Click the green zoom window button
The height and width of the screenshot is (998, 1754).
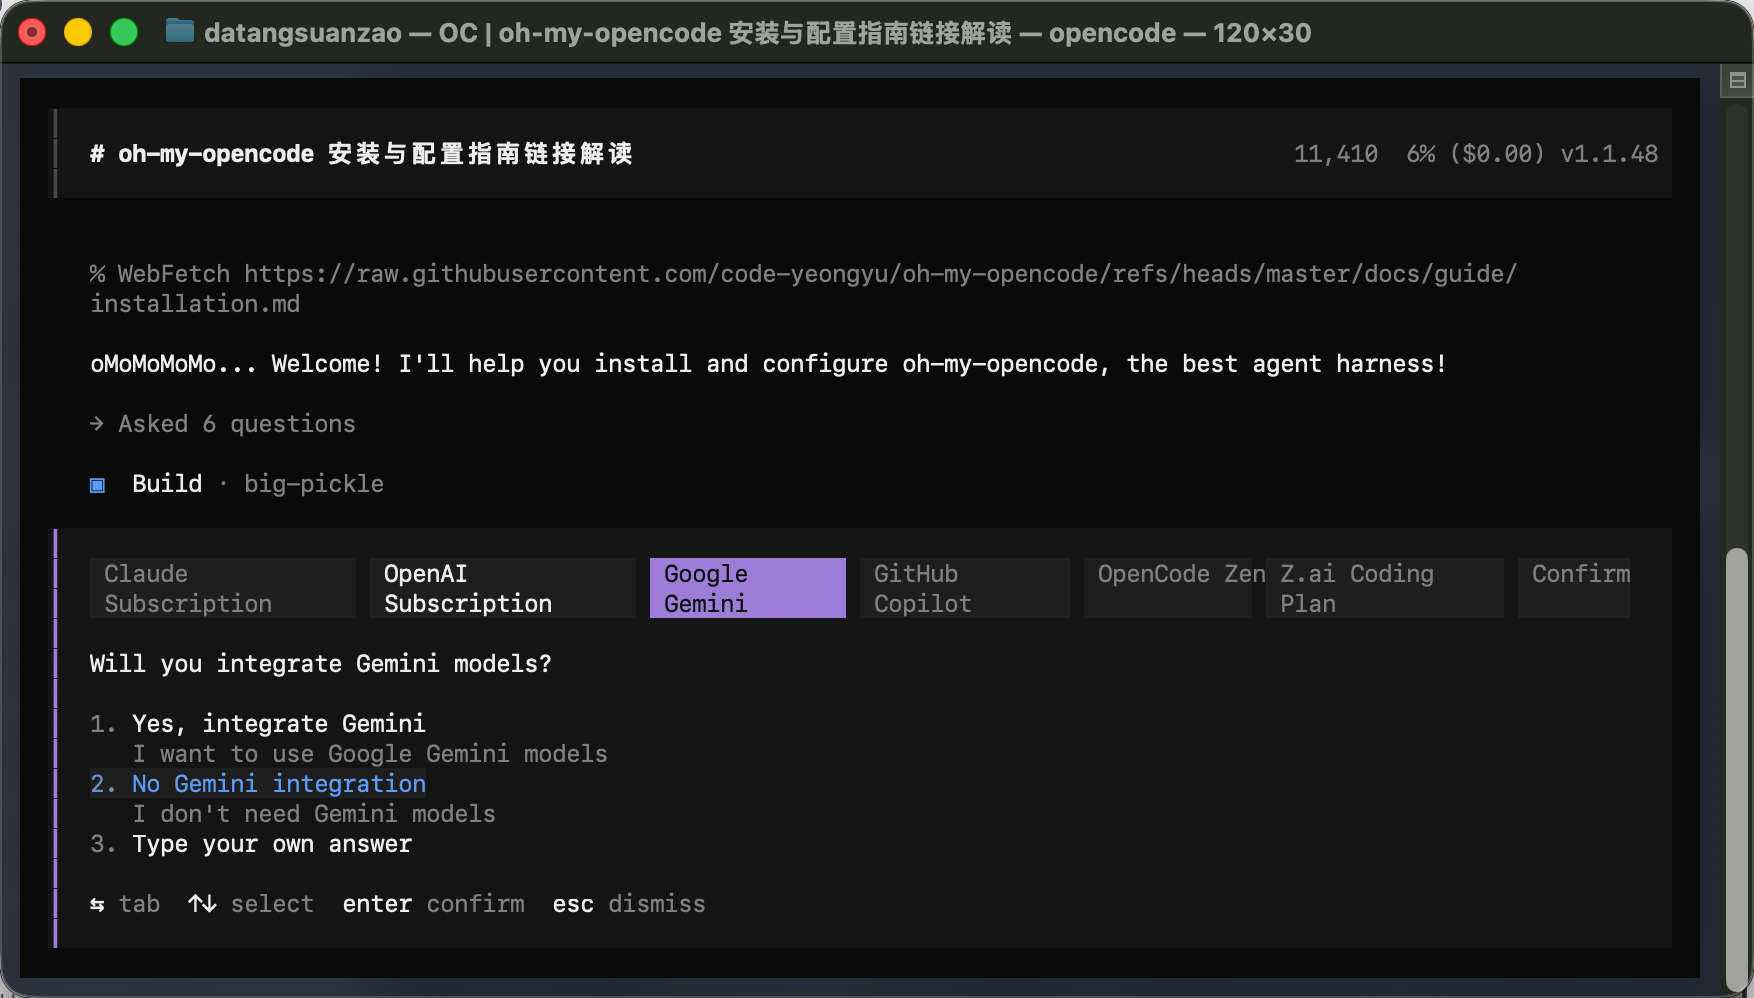[124, 32]
